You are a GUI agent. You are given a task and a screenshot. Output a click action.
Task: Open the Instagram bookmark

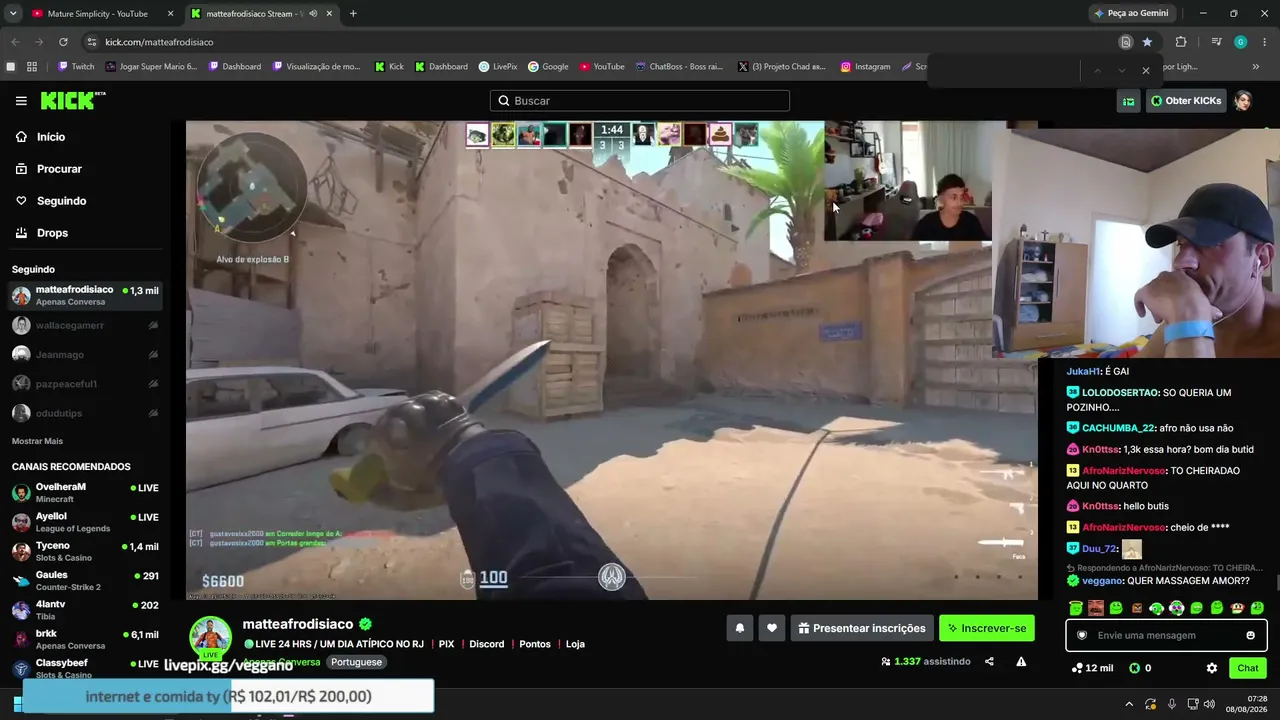865,67
